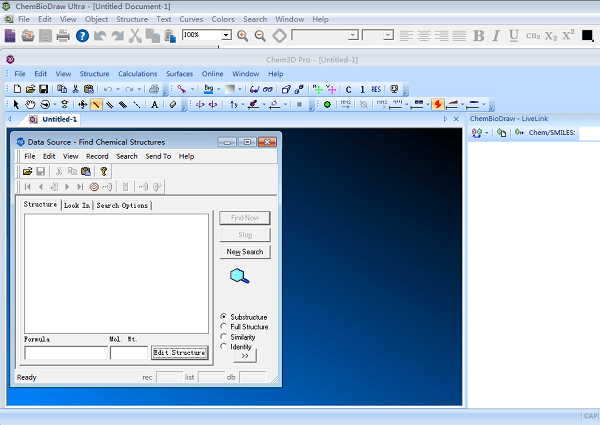Open the Data Source Send To menu
Screen dimensions: 600x425
[158, 156]
